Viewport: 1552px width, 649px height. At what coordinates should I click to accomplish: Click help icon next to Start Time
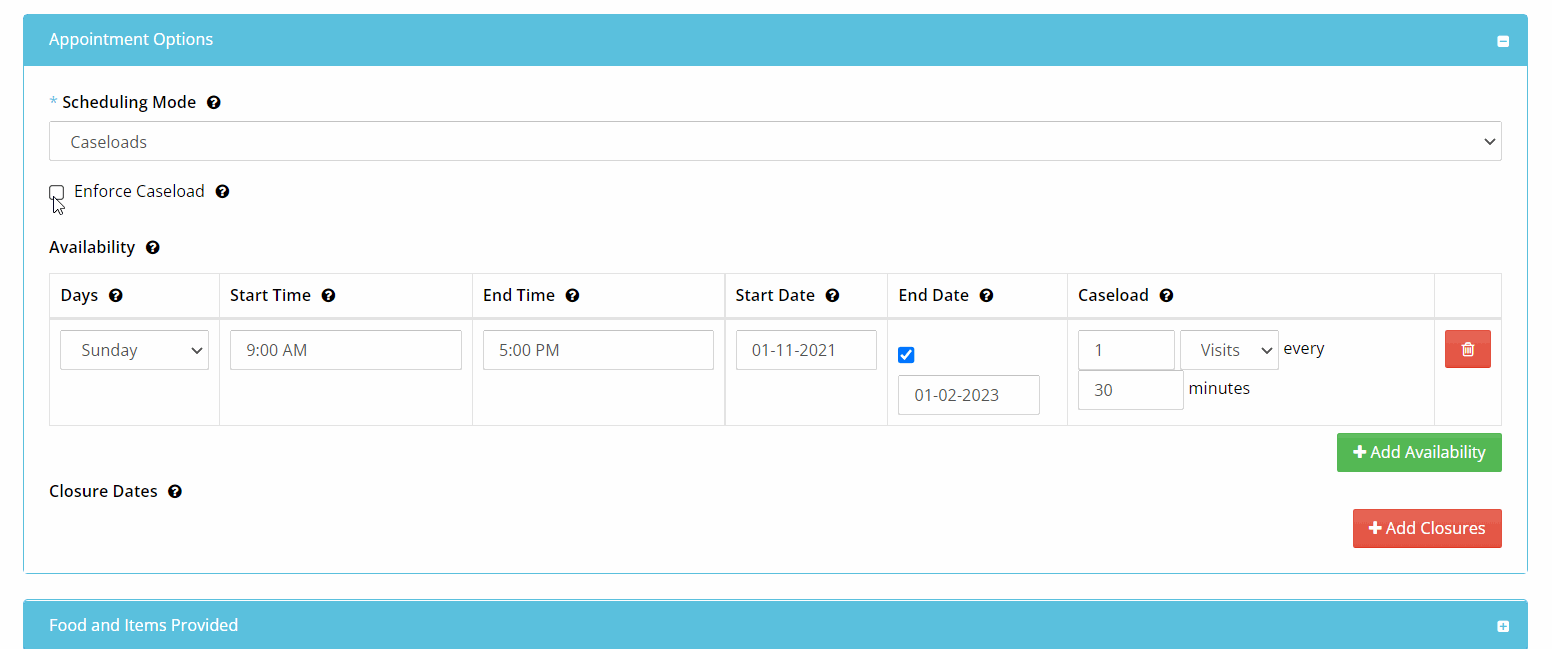(x=328, y=296)
